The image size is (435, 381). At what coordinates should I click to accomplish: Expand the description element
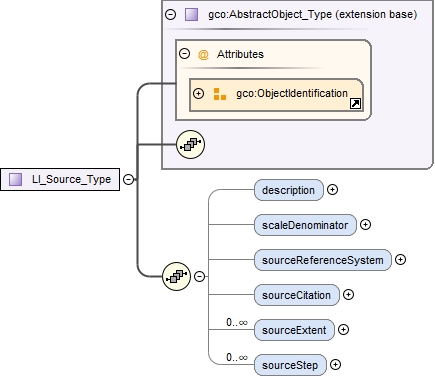(332, 190)
